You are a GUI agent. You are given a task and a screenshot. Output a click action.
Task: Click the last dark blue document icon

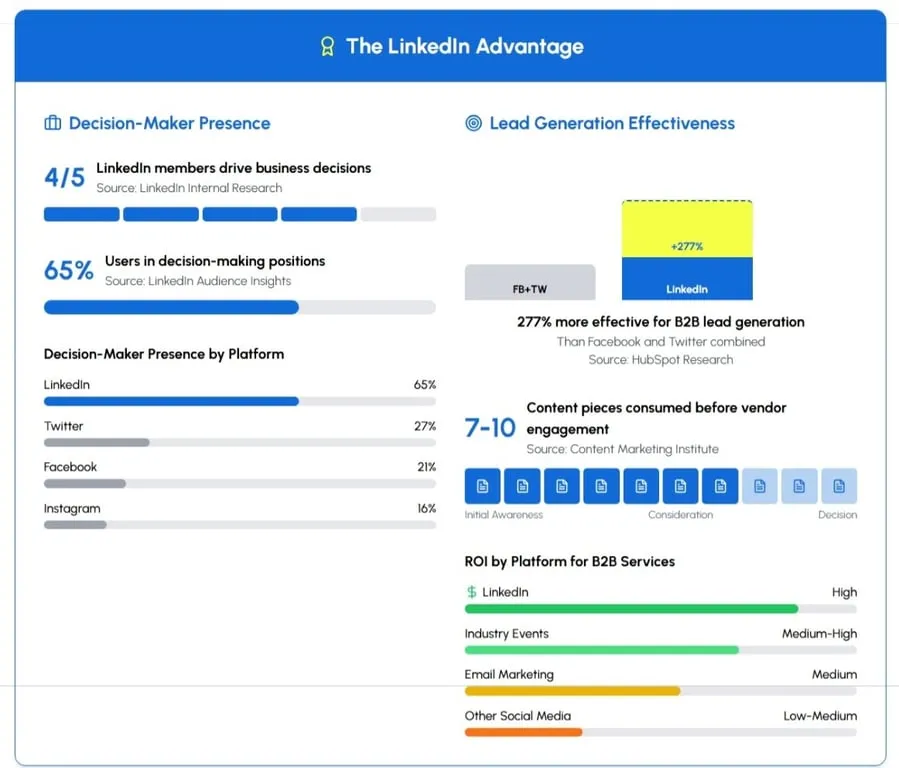click(719, 485)
